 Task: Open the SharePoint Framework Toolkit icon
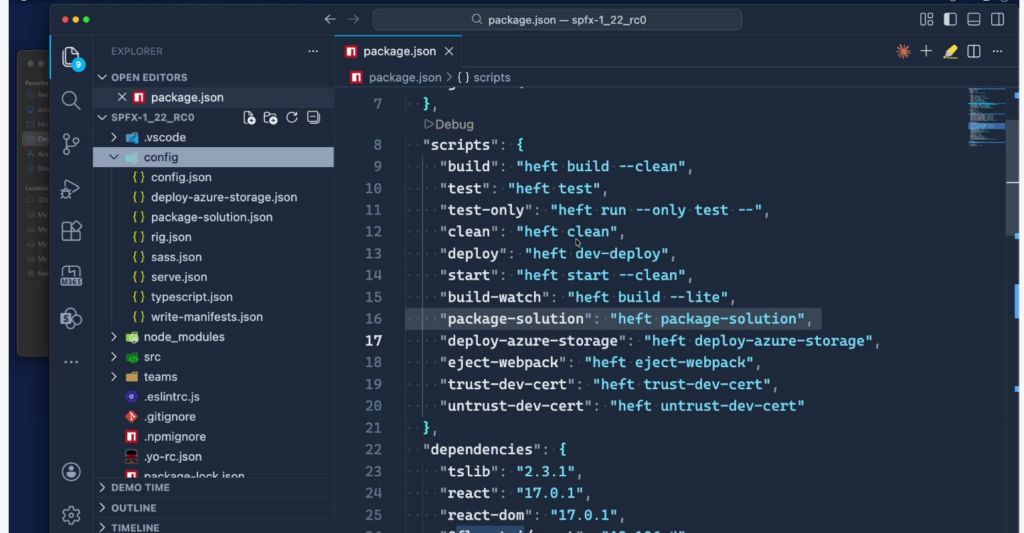71,319
